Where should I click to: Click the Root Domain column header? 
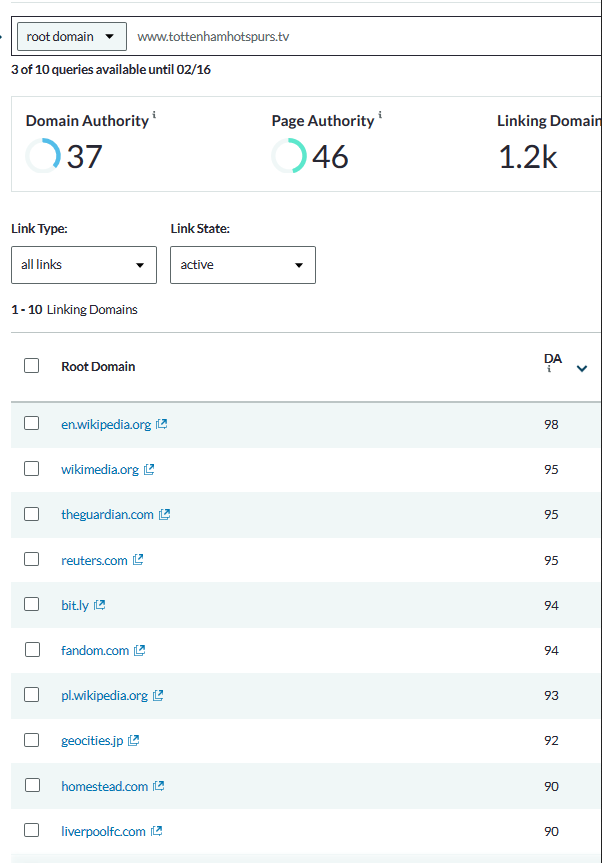[x=98, y=367]
